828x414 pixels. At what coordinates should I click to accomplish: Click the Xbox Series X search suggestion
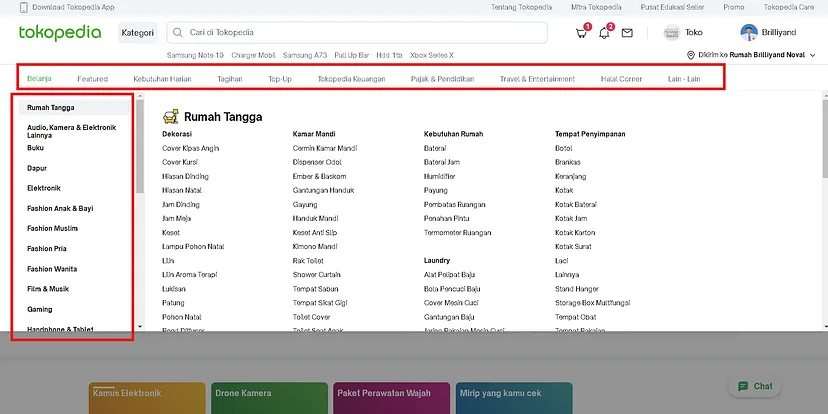[x=432, y=55]
